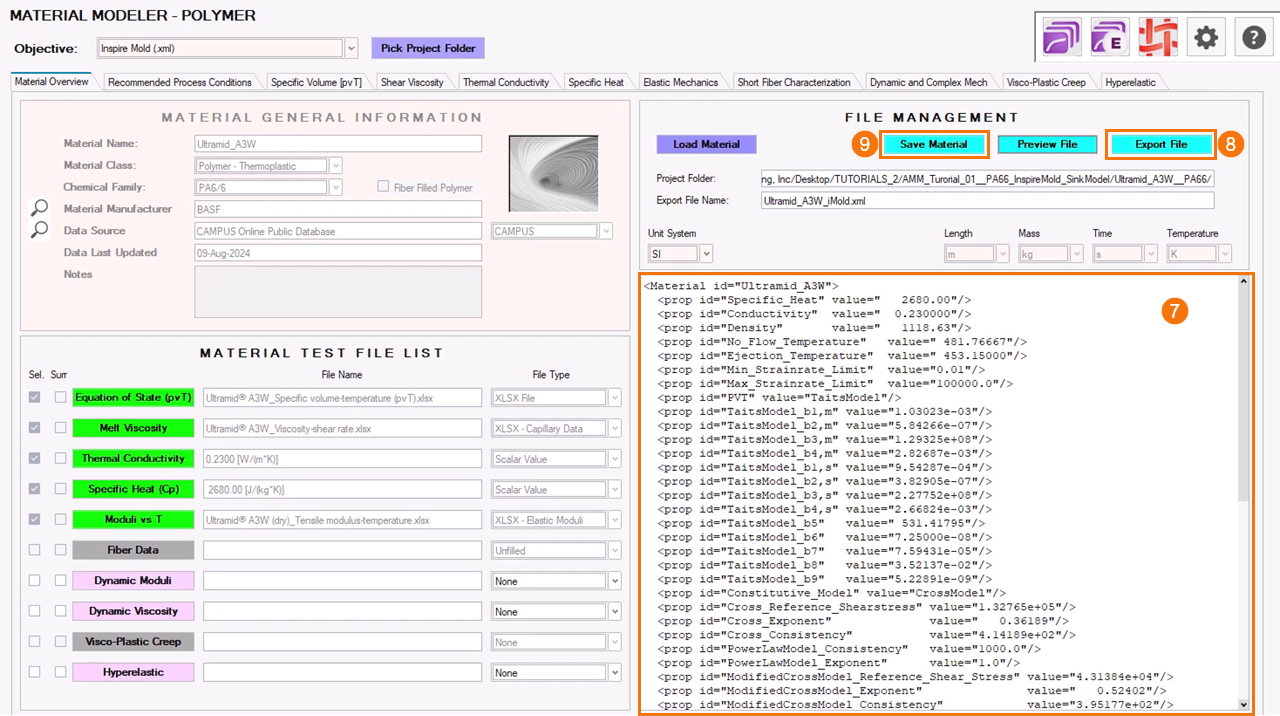Click the red woven fiber icon
This screenshot has height=716, width=1280.
pos(1157,38)
